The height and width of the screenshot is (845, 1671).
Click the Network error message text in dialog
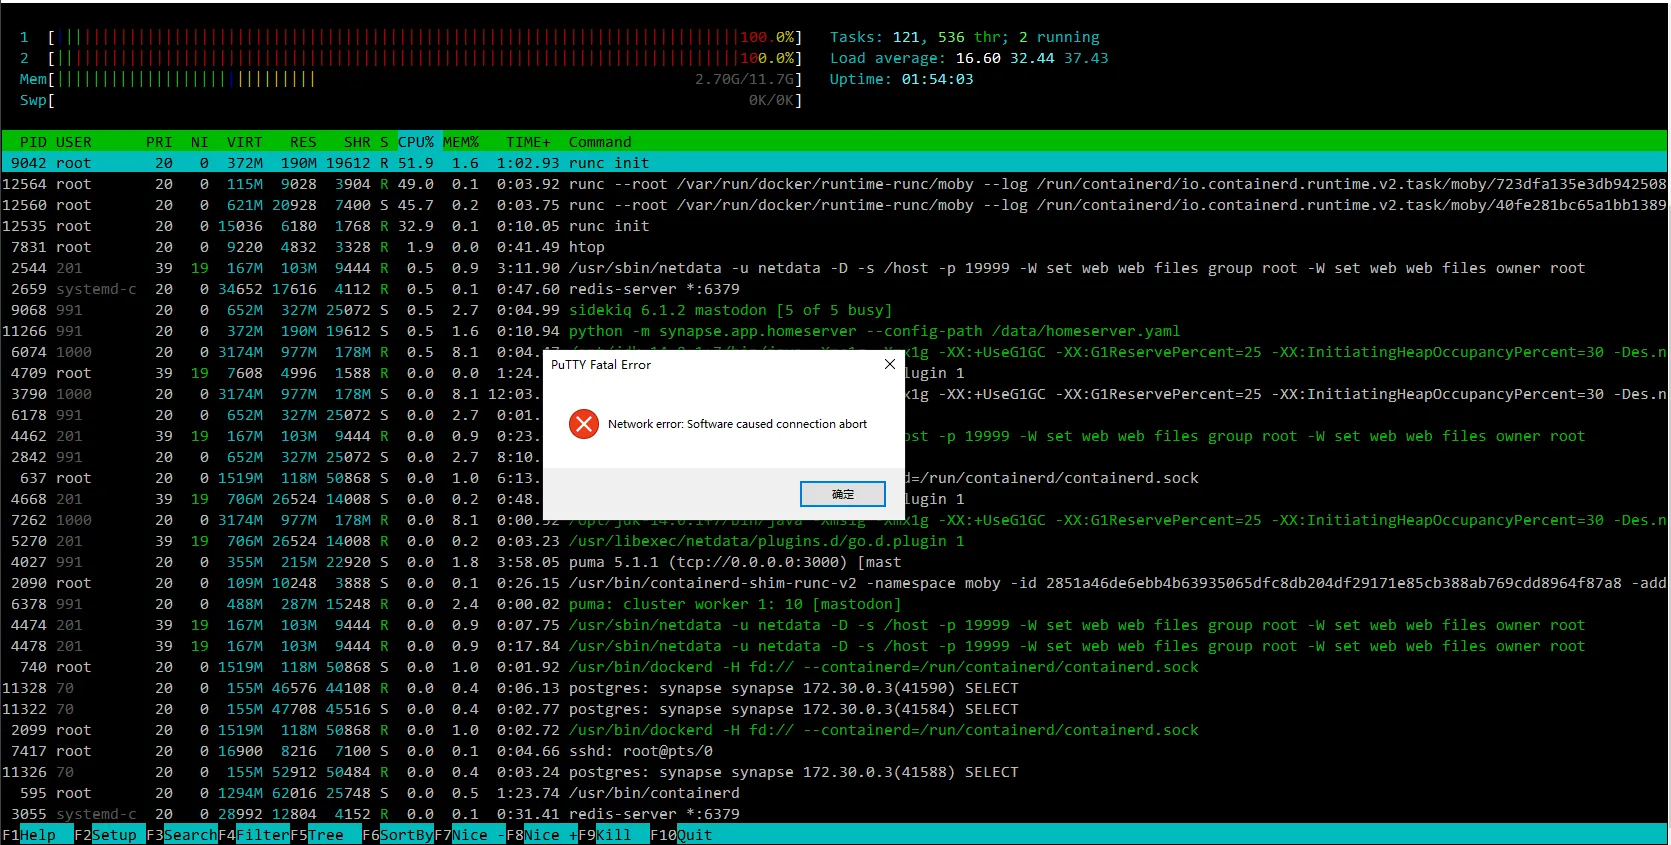coord(737,424)
